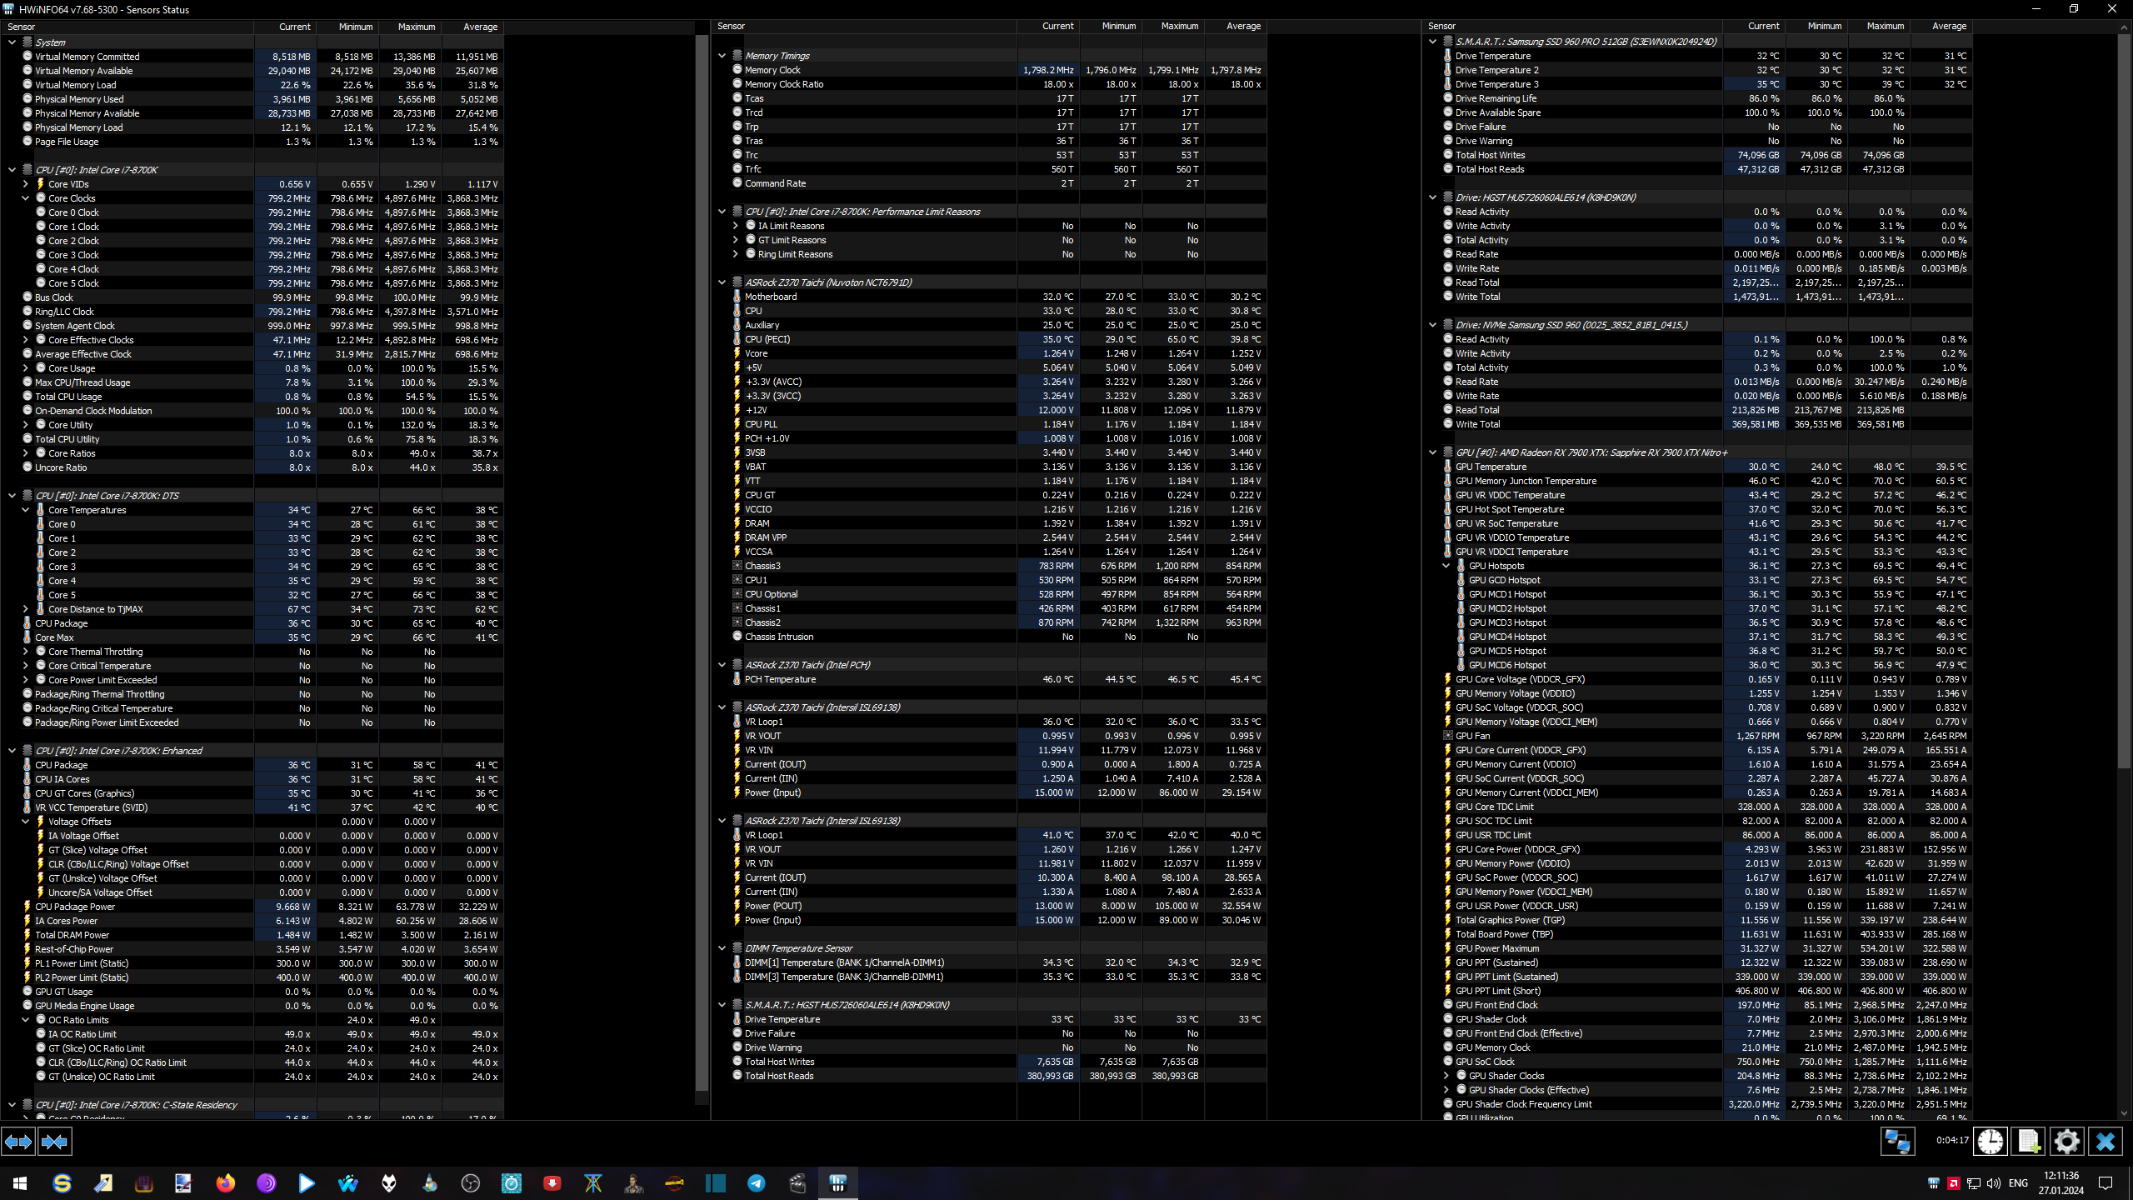Collapse the Memory Timings group

coord(722,56)
